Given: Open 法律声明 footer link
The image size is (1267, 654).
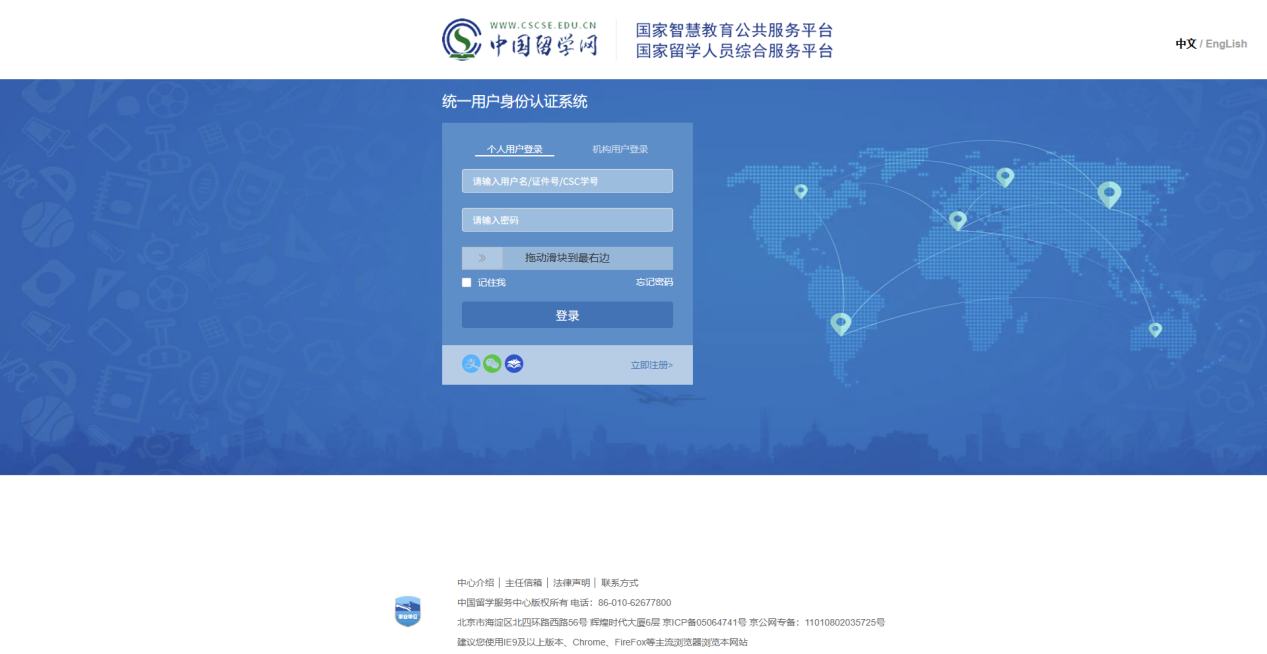Looking at the screenshot, I should [571, 583].
